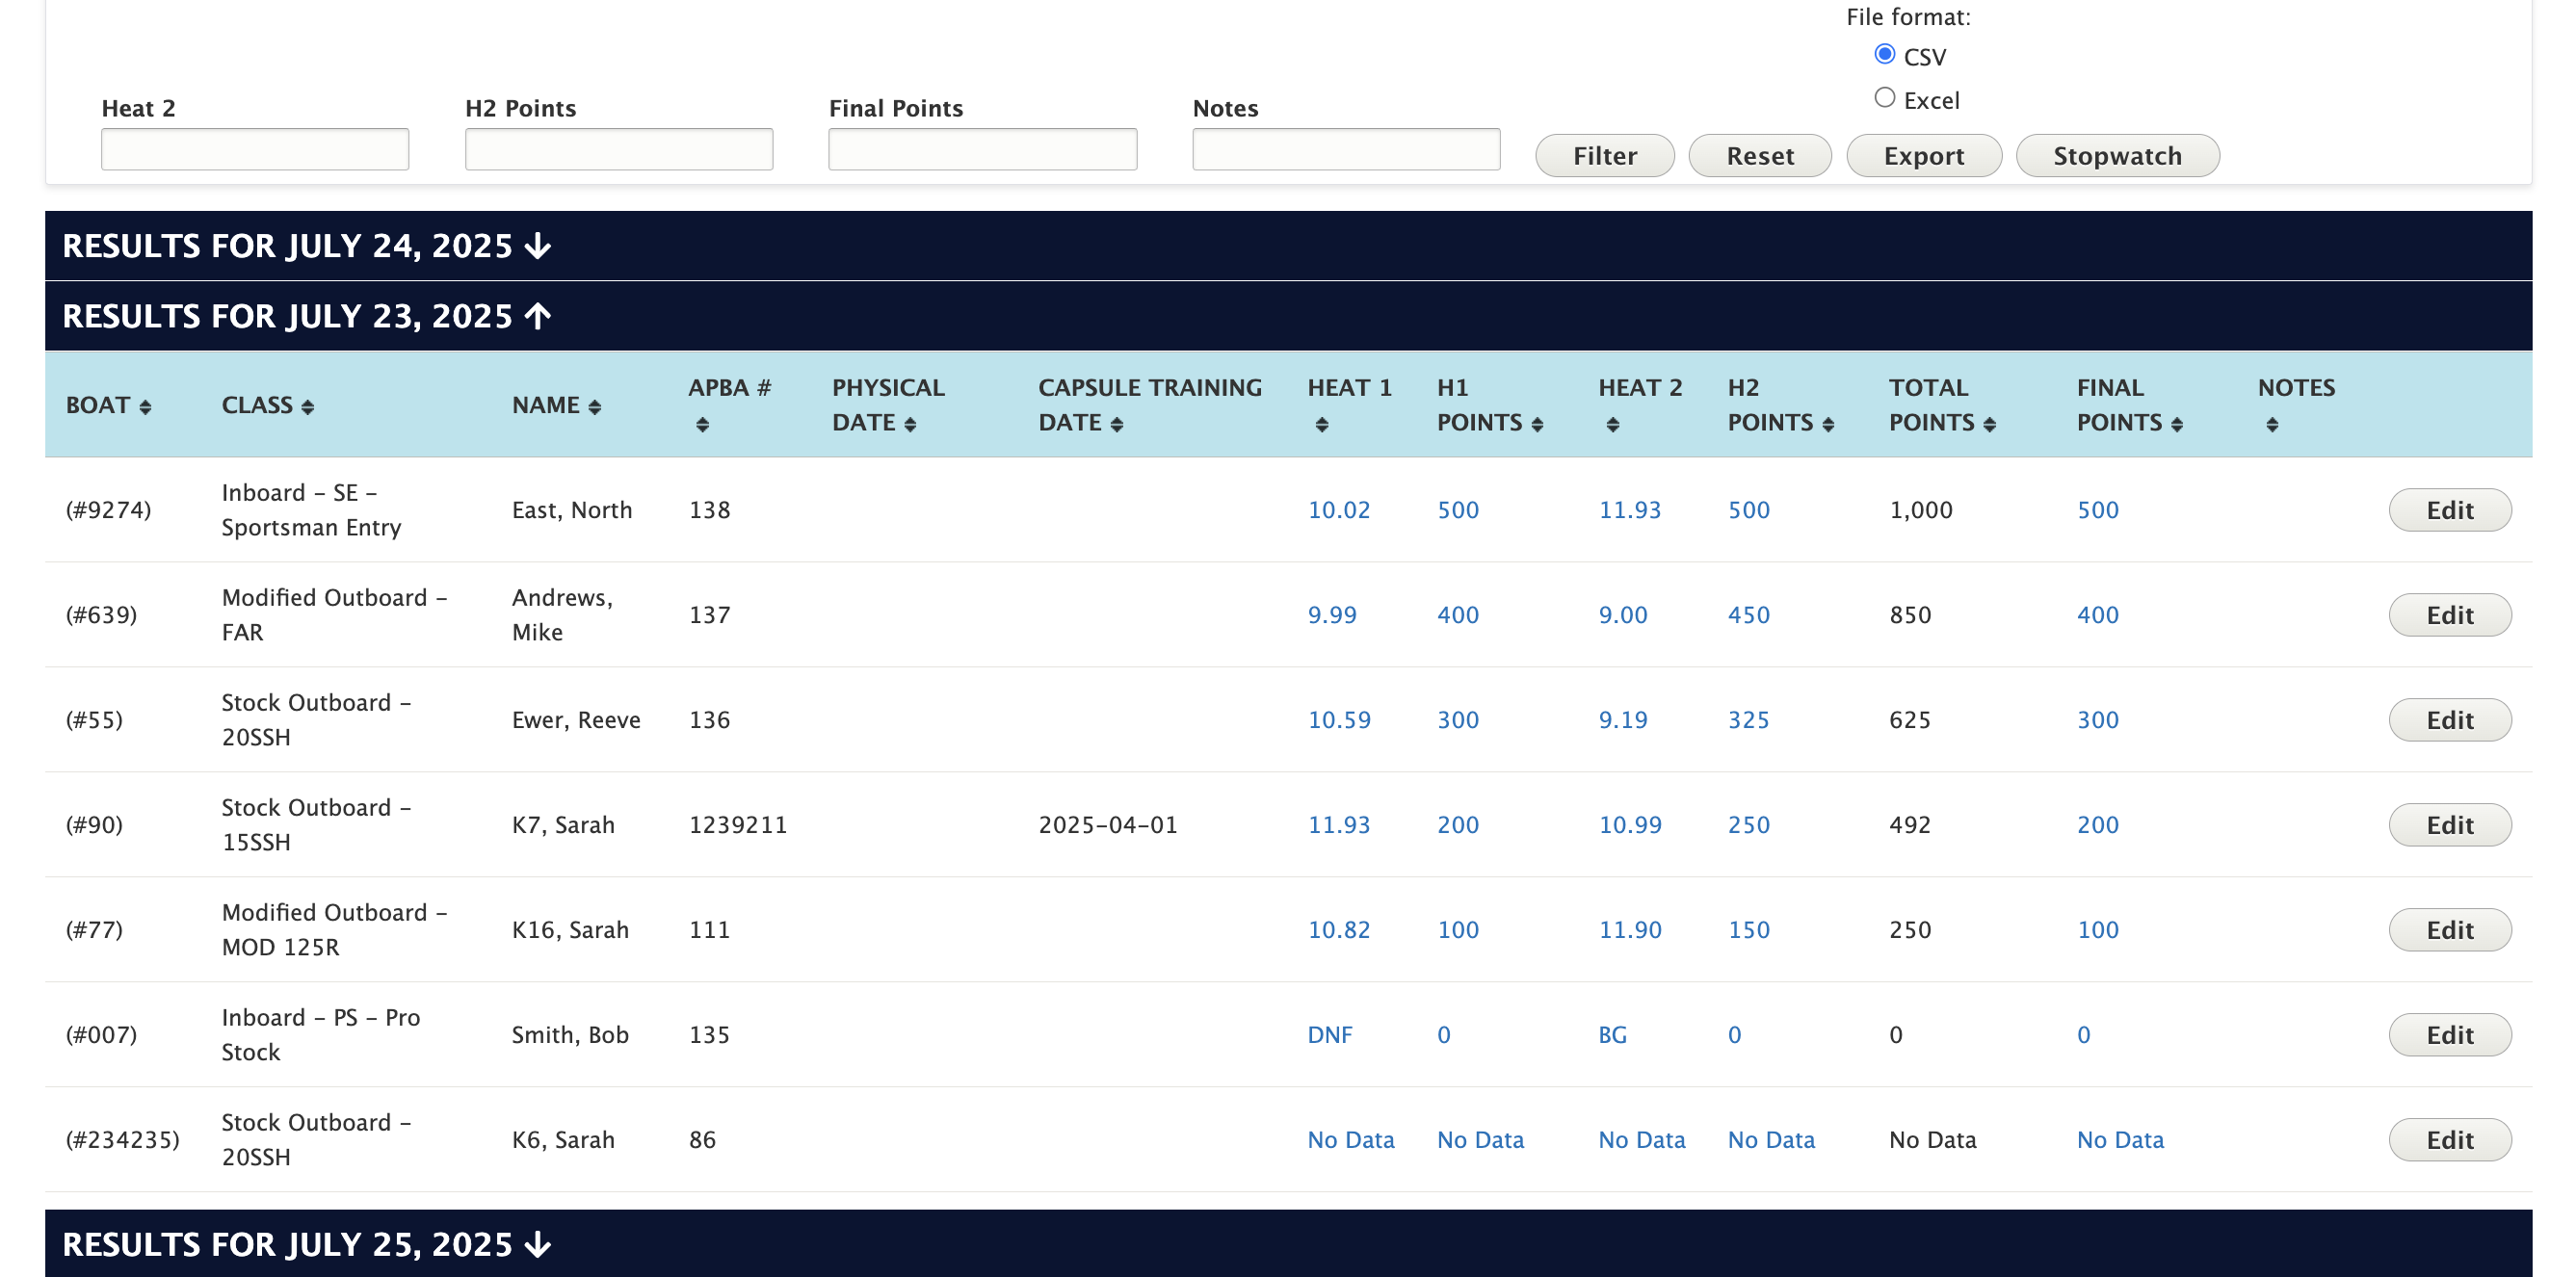2576x1277 pixels.
Task: Sort by Physical Date arrows
Action: 909,425
